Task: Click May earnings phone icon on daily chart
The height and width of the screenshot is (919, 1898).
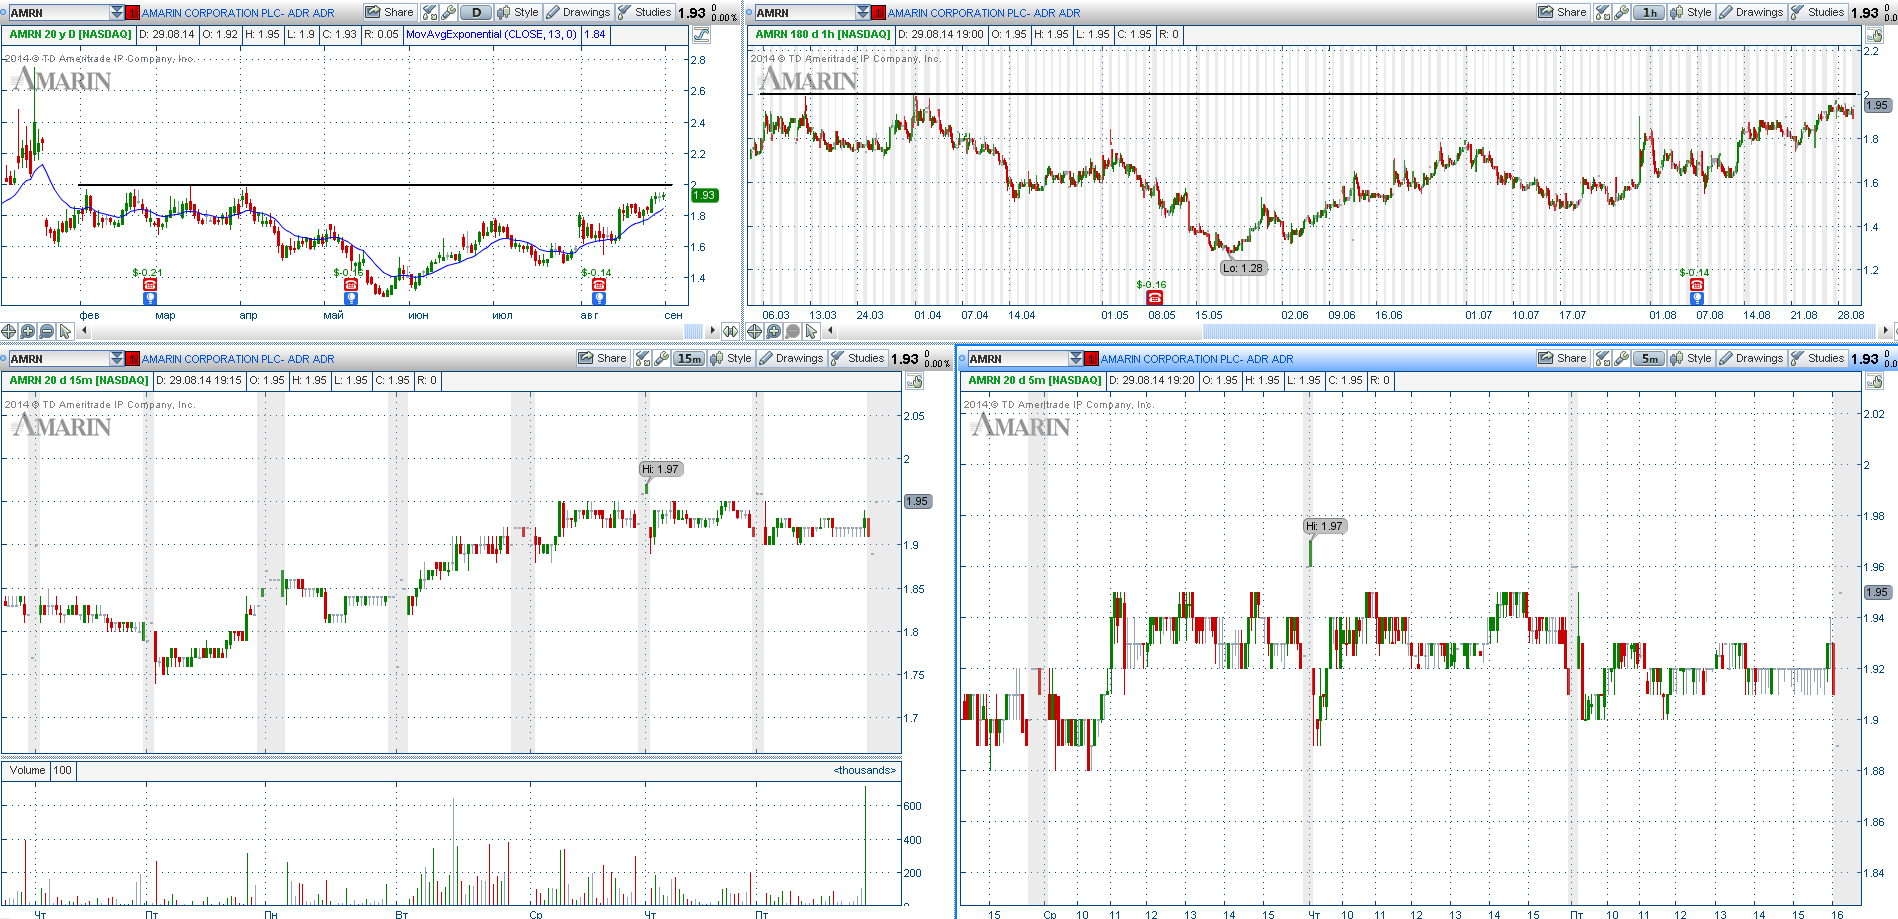Action: pos(351,285)
